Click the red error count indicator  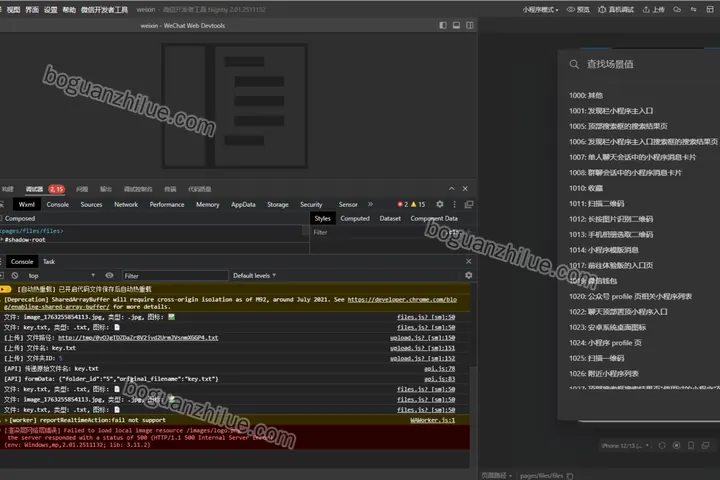tap(403, 204)
